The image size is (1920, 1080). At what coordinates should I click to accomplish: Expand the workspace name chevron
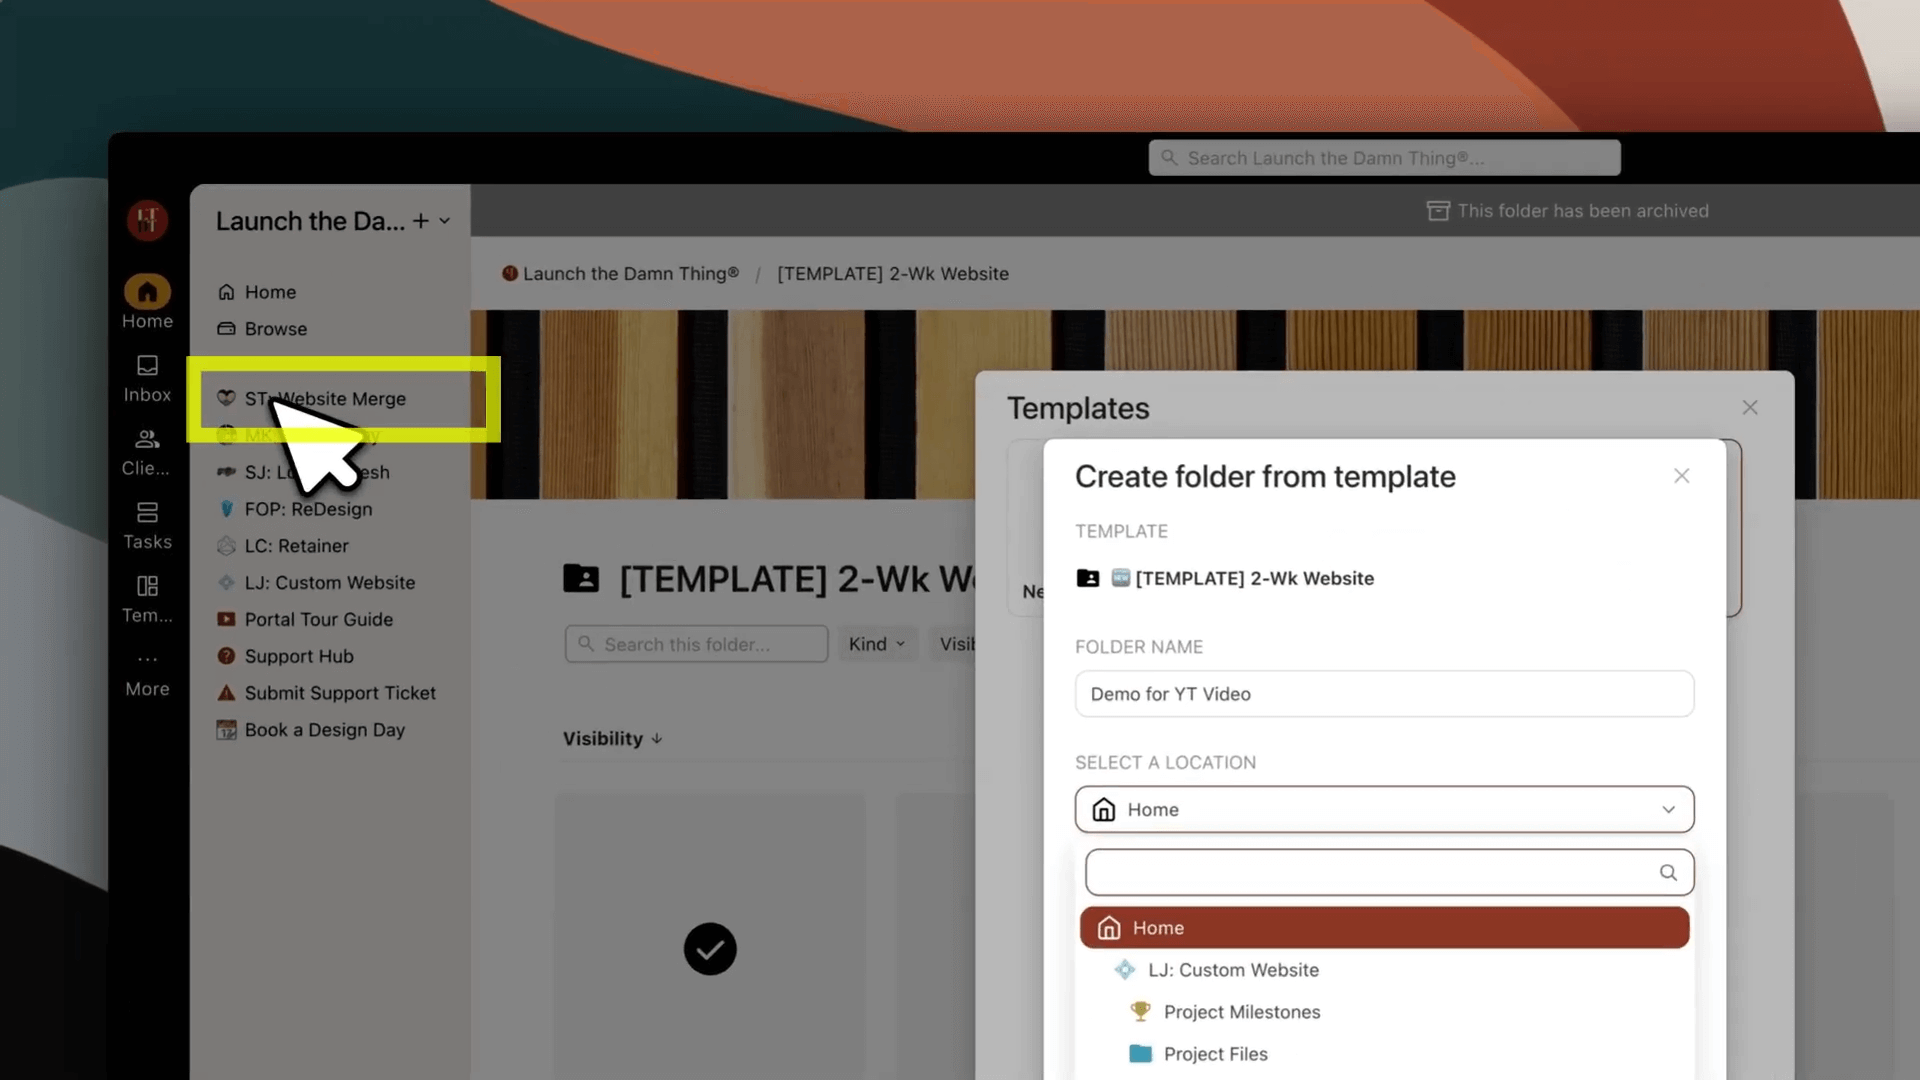[445, 221]
